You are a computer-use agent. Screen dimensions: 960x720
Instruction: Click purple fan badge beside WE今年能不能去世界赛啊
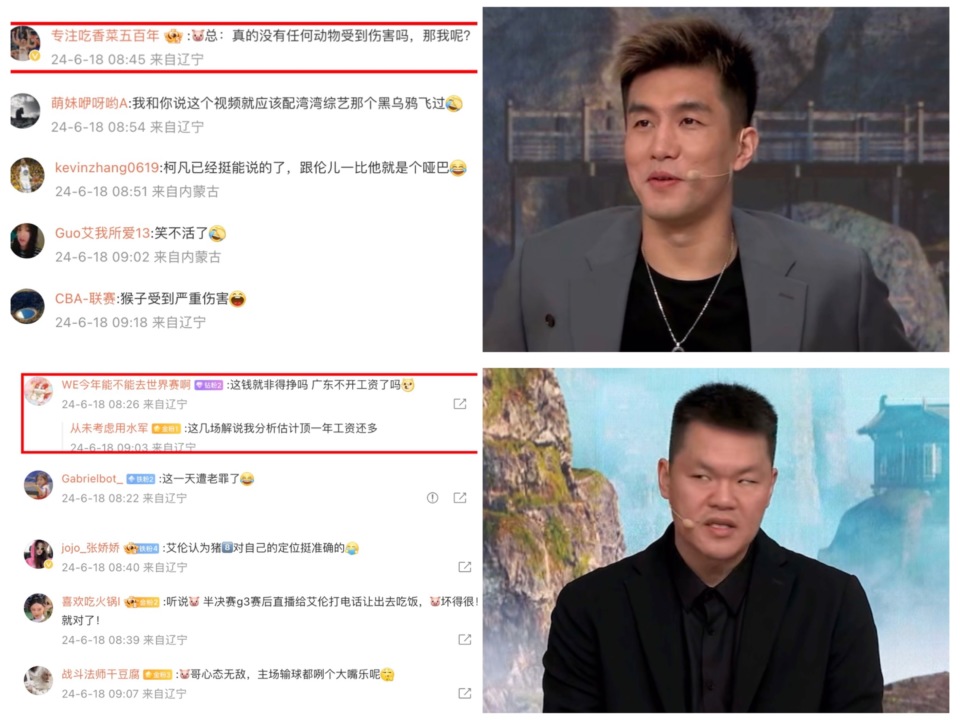coord(209,385)
